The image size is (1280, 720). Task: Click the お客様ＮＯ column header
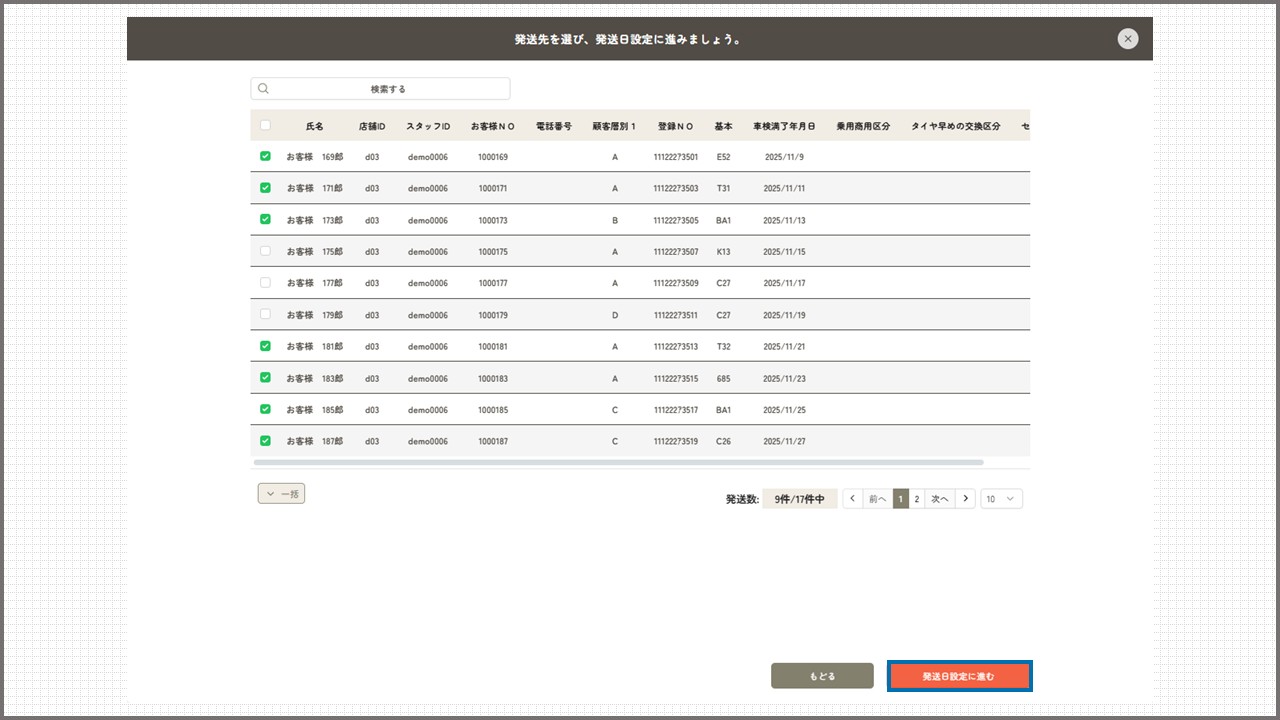coord(493,126)
